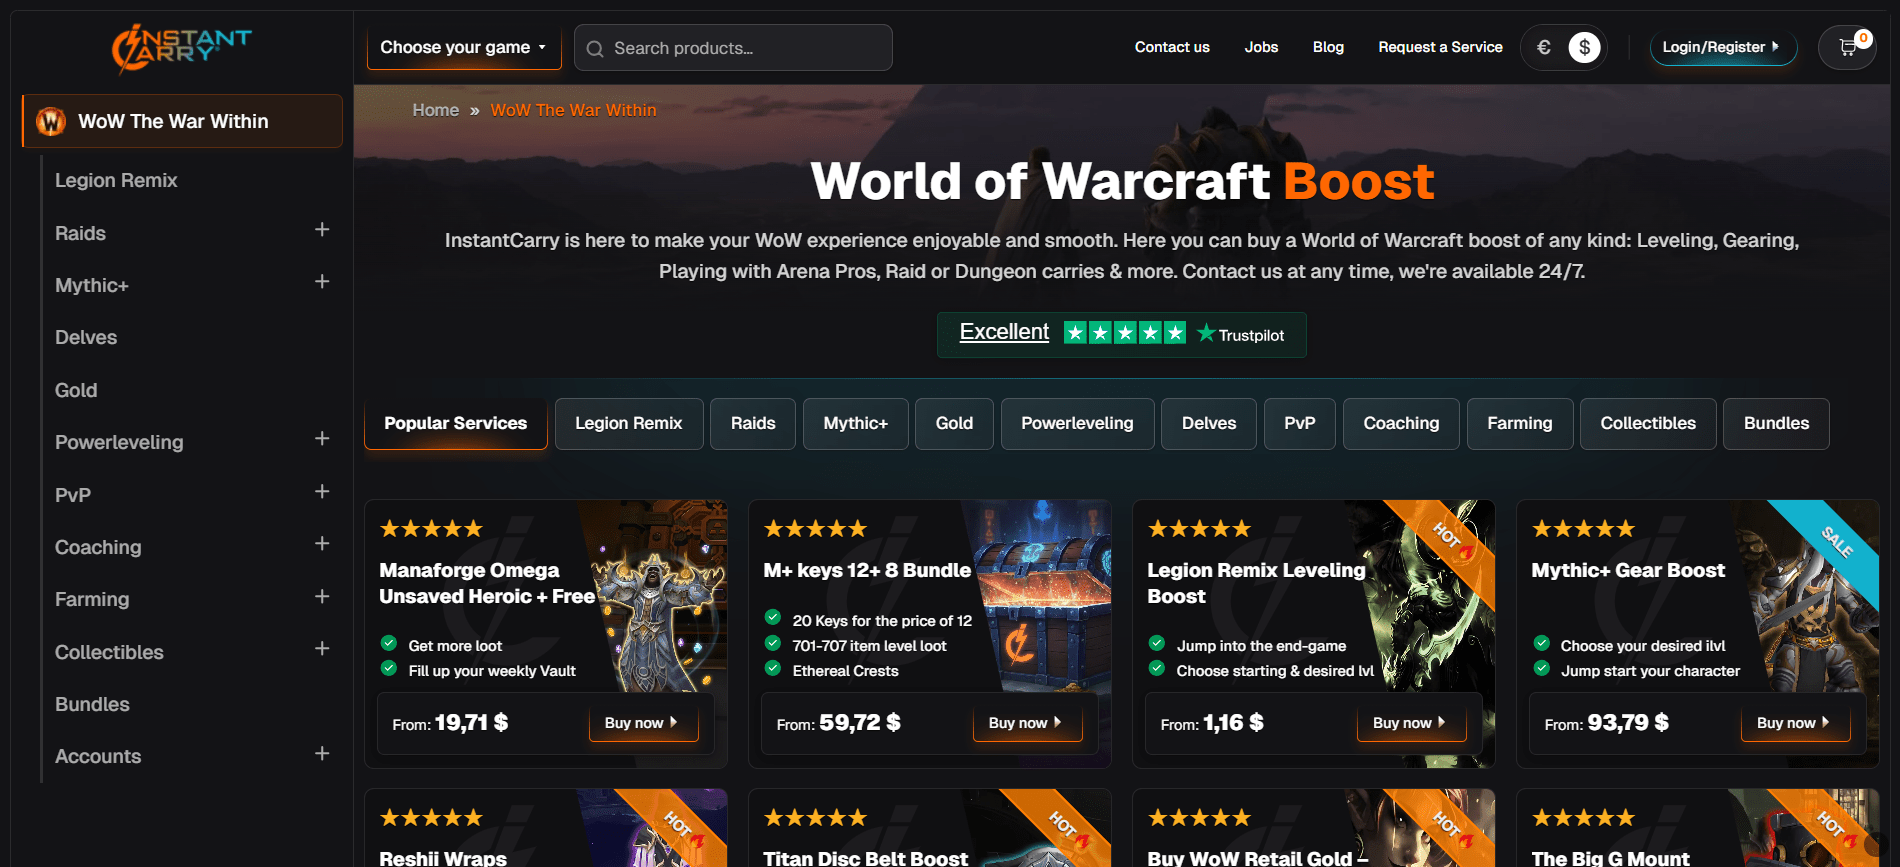Open the Choose your game dropdown
The width and height of the screenshot is (1900, 867).
(463, 47)
